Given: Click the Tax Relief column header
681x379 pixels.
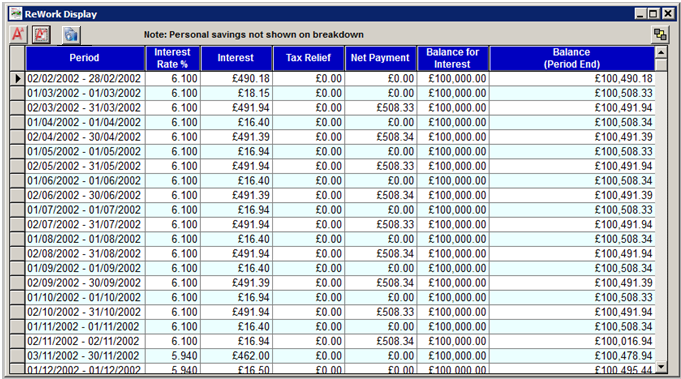Looking at the screenshot, I should 308,58.
